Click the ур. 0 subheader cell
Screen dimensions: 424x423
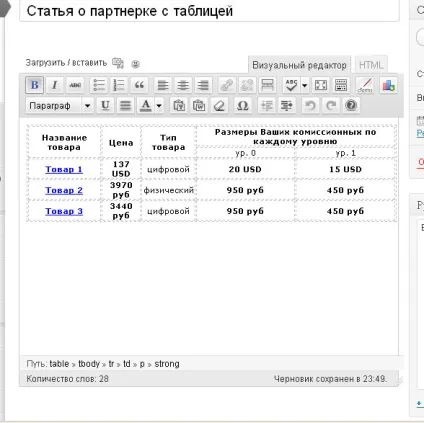pos(245,153)
